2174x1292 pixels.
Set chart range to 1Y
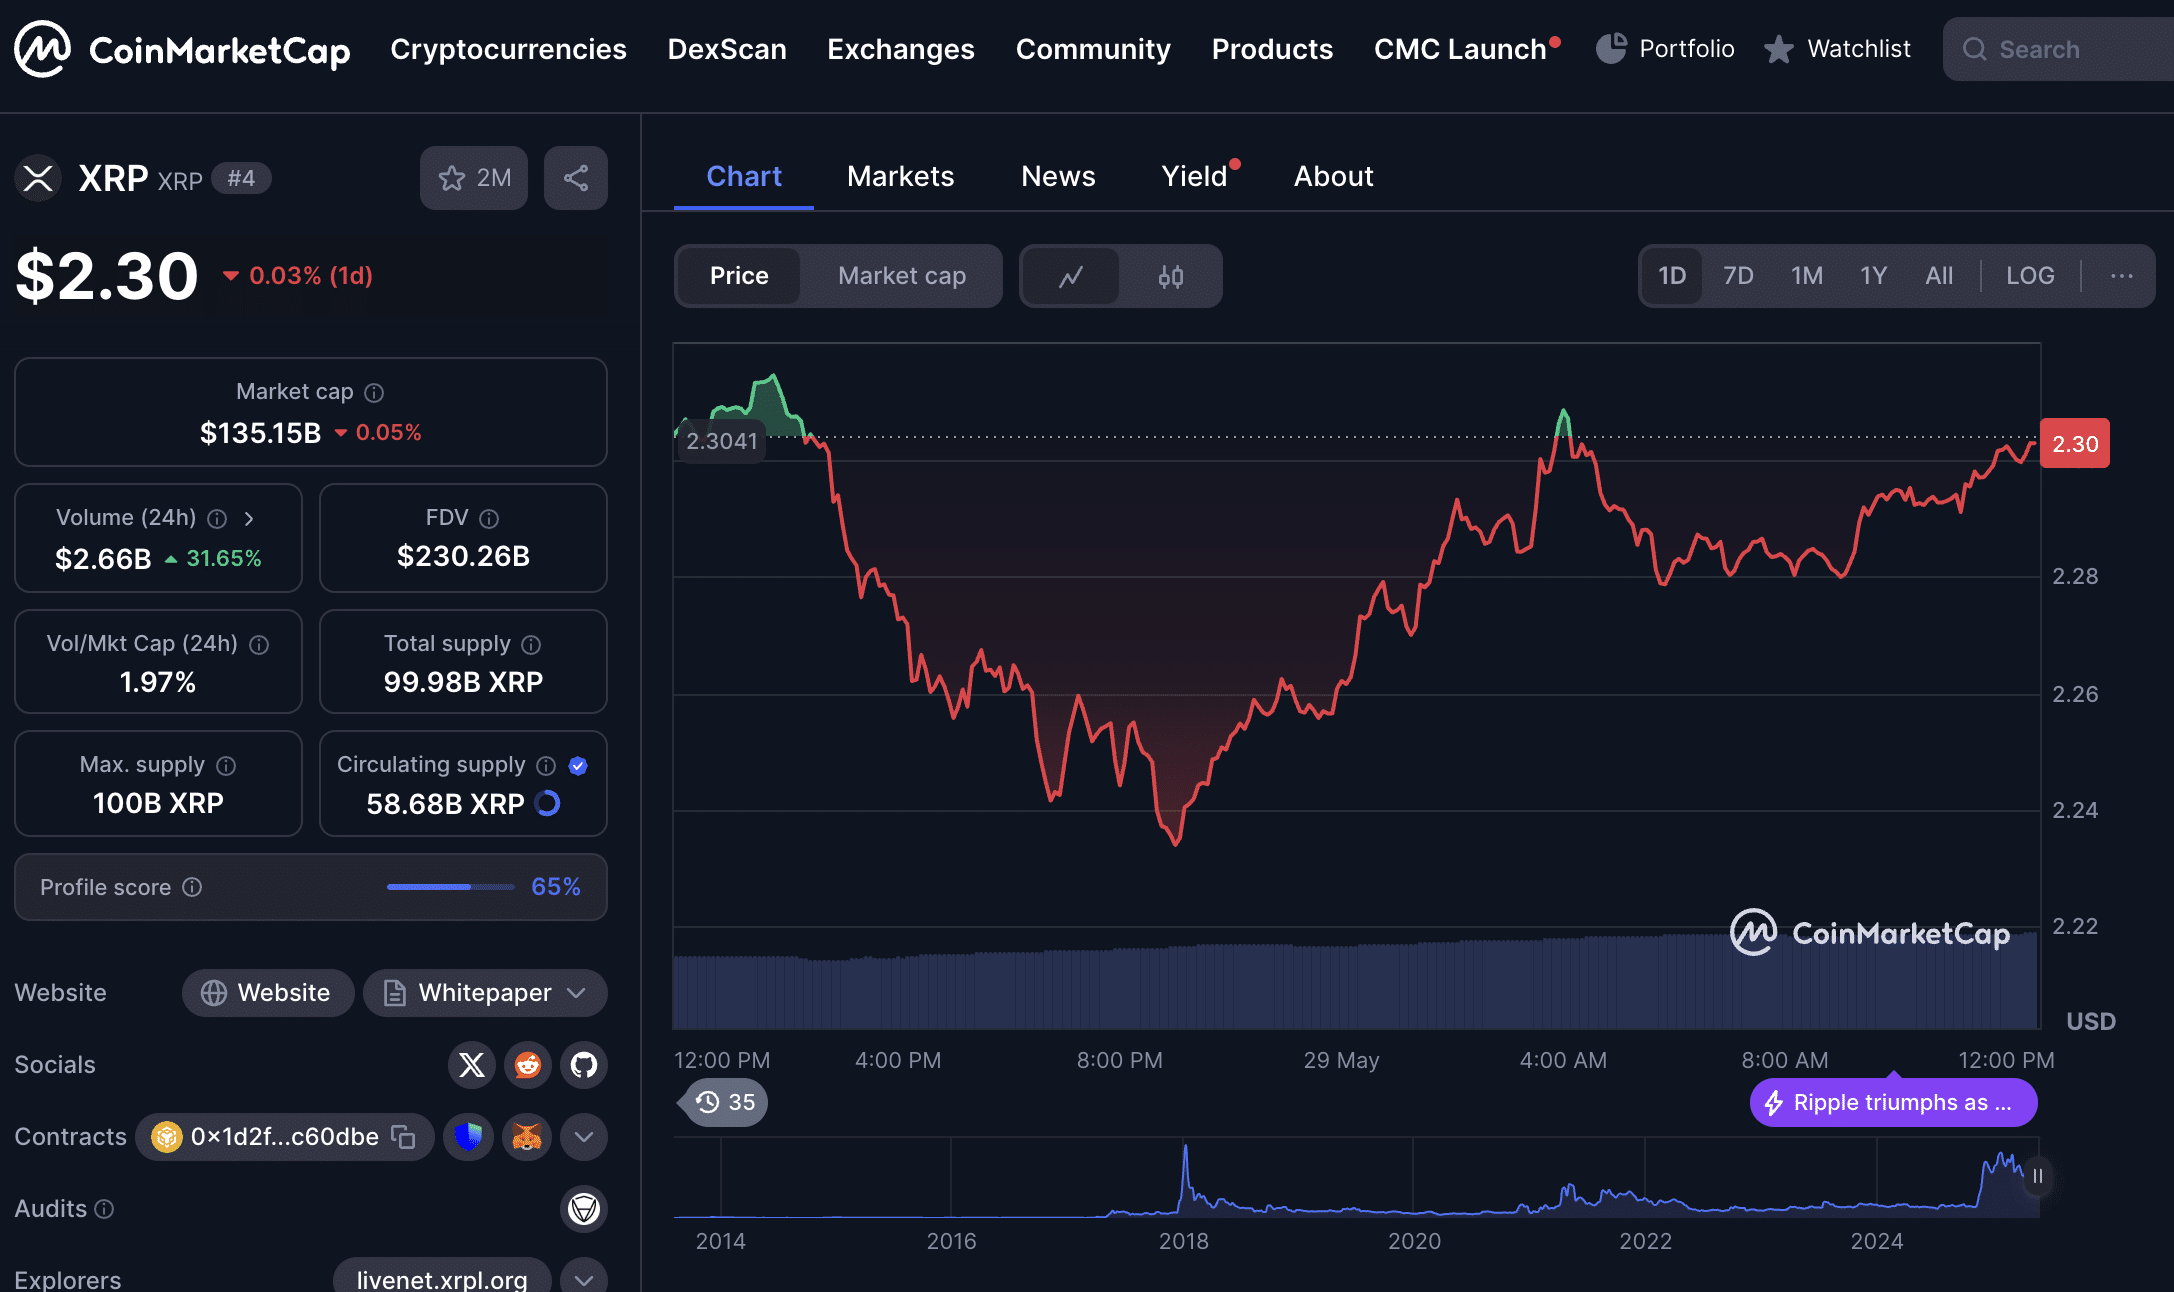click(1873, 276)
